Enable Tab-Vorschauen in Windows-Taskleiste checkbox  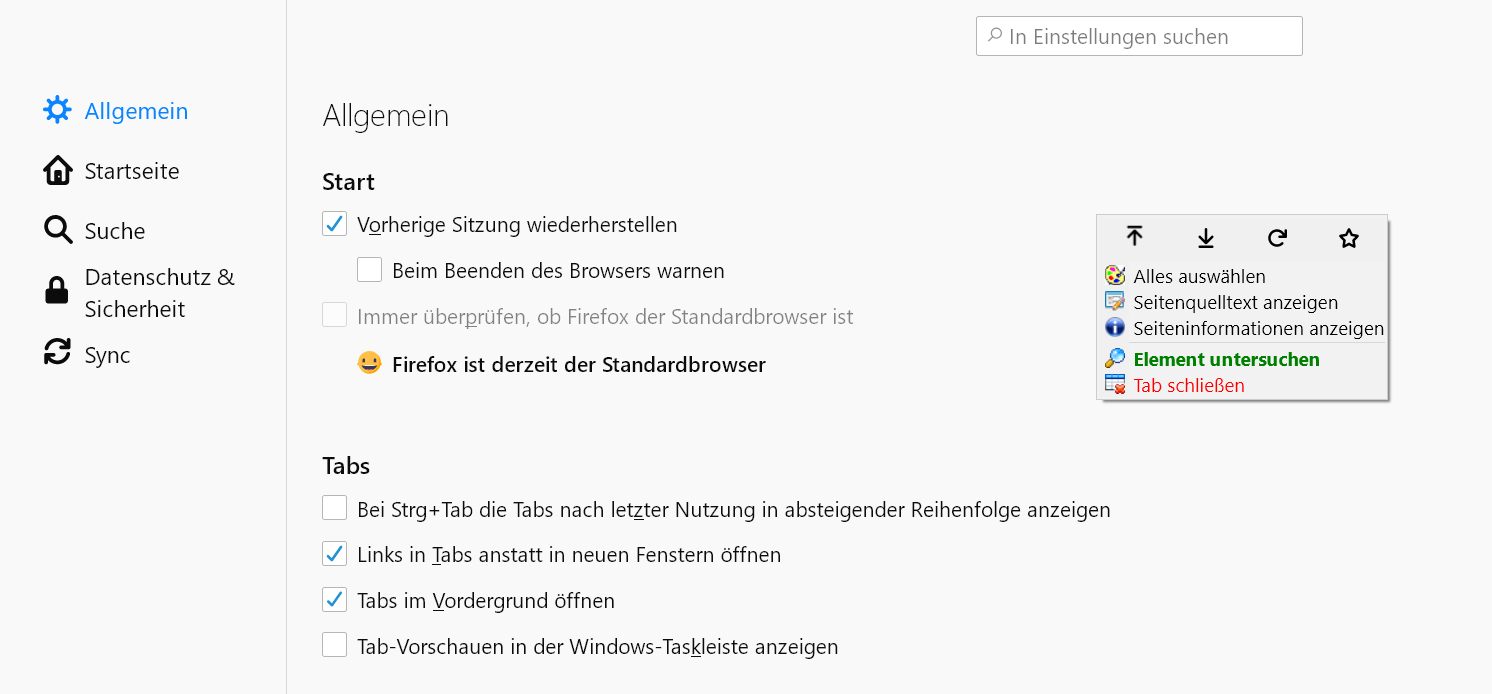tap(334, 646)
